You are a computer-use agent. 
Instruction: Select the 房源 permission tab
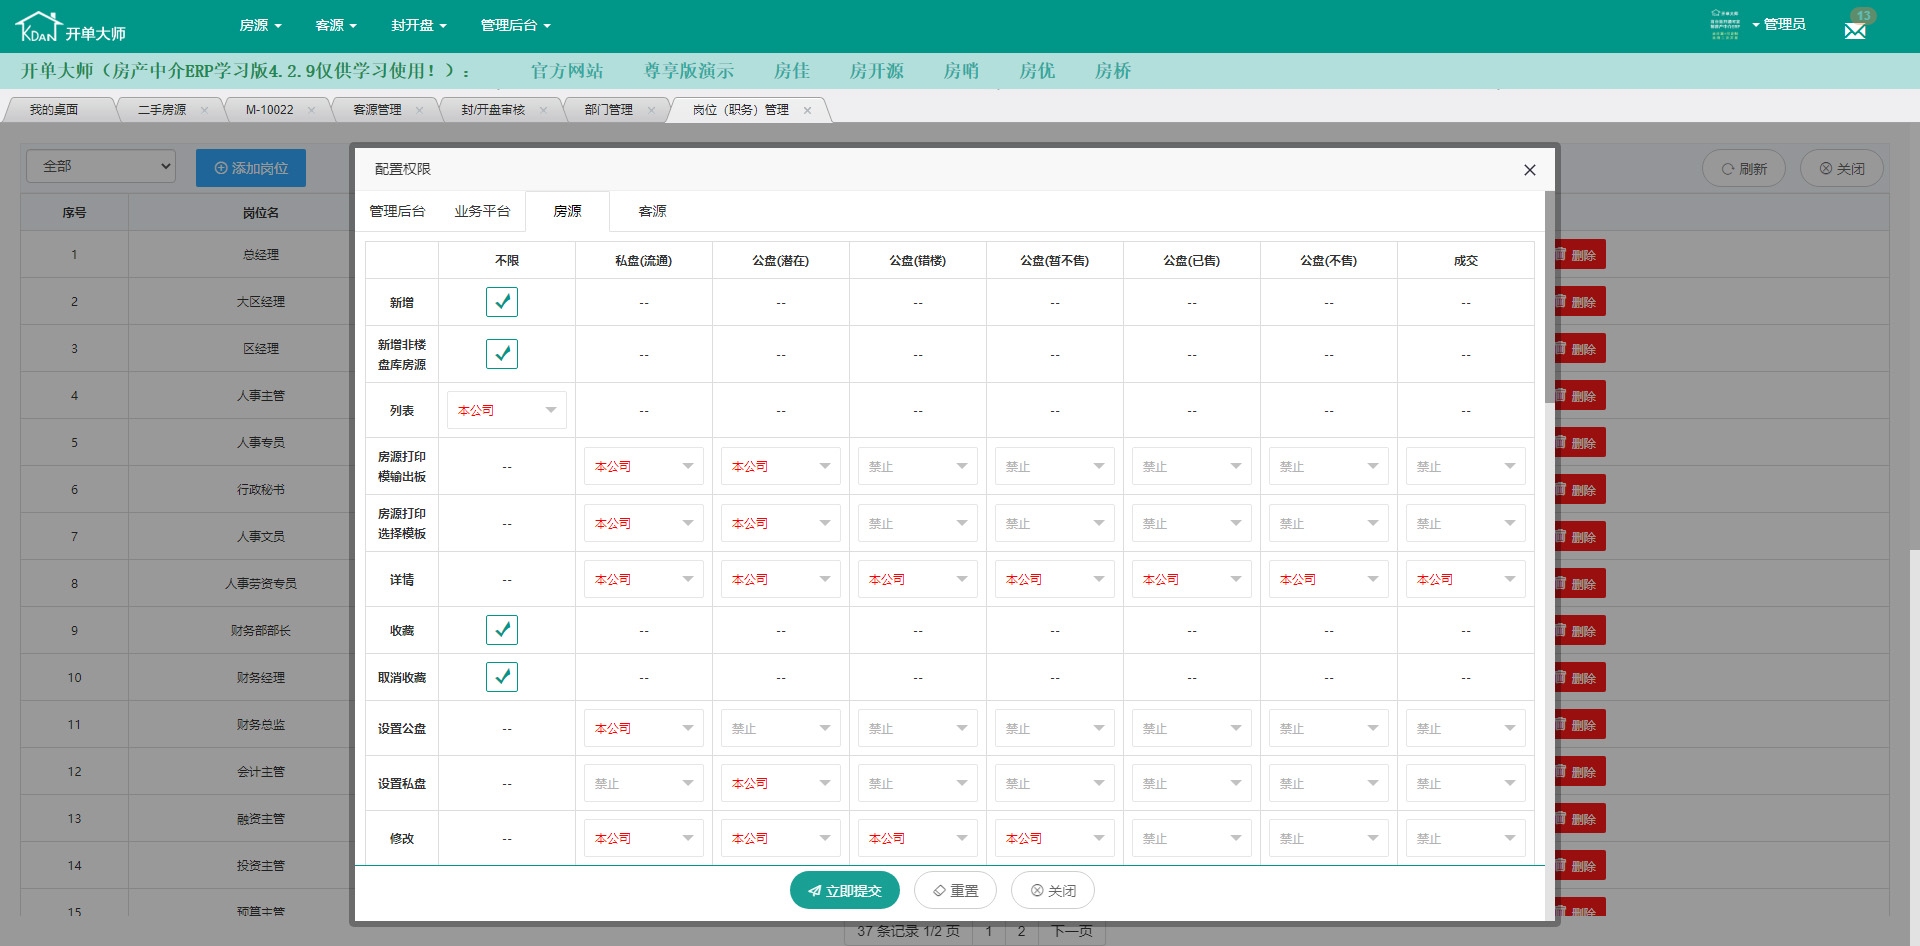[567, 211]
